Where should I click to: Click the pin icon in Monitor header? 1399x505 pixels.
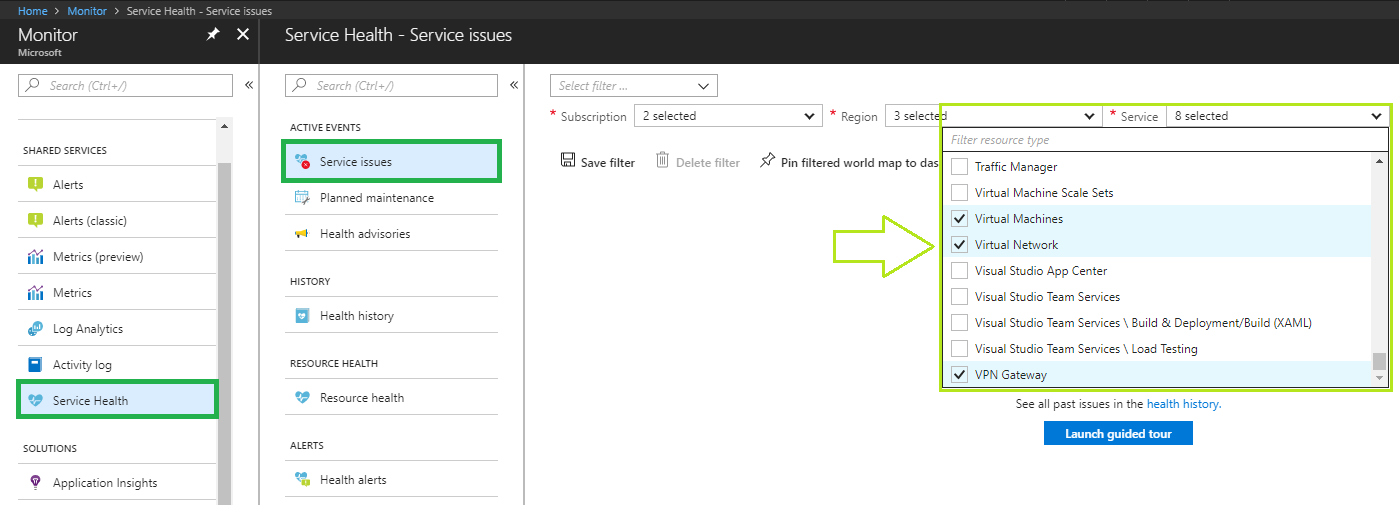(212, 35)
